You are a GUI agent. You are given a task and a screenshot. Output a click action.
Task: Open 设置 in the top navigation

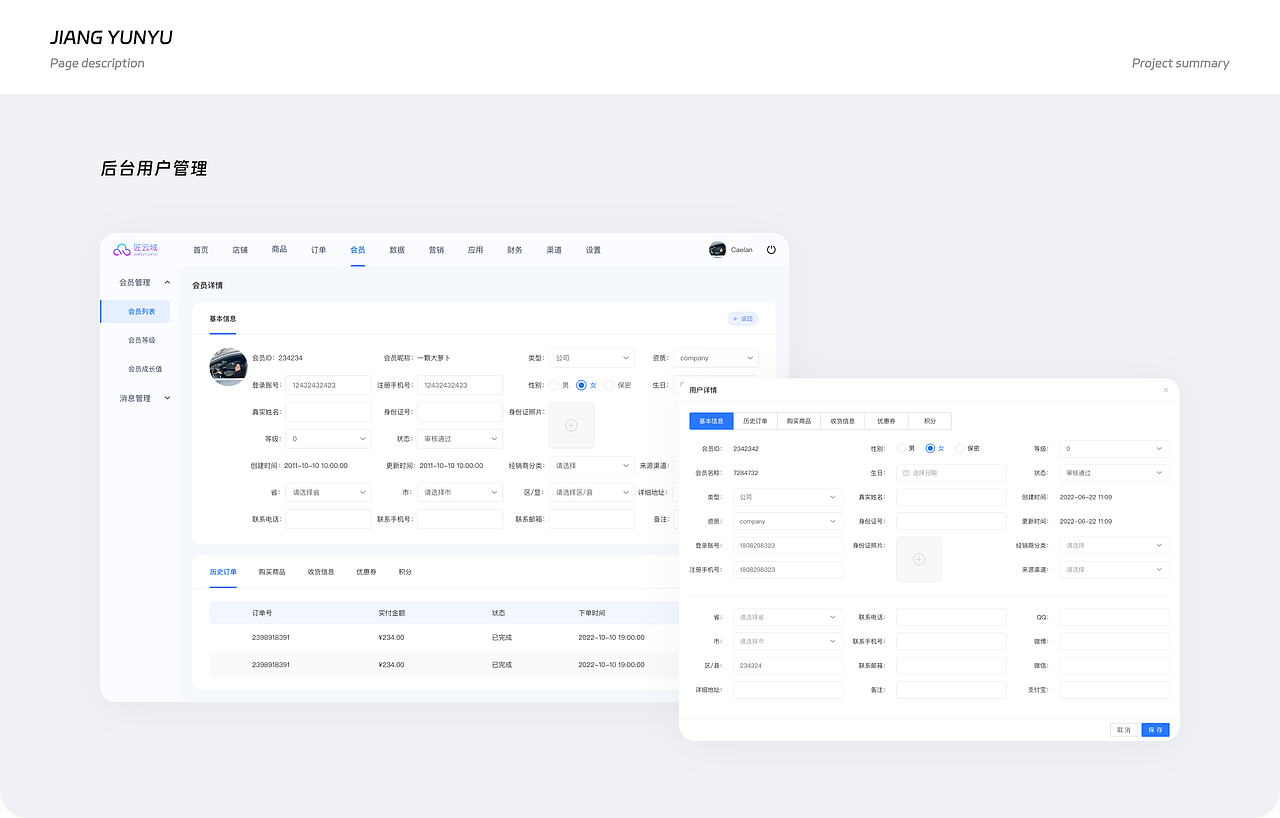coord(593,250)
